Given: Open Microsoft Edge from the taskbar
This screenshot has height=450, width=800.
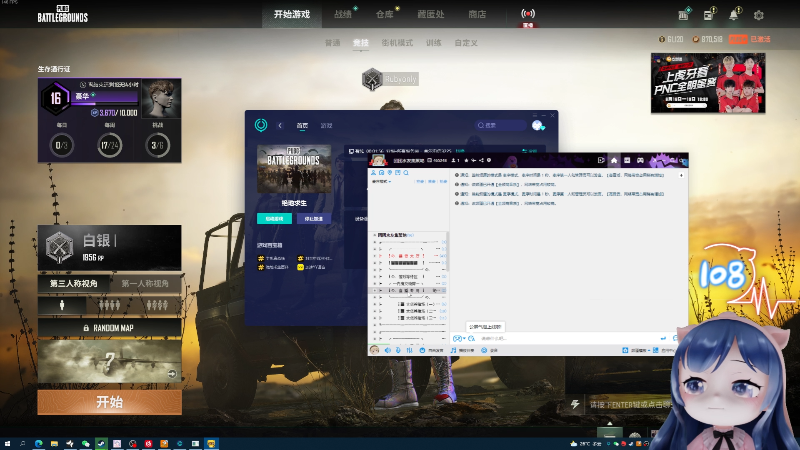Looking at the screenshot, I should coord(39,444).
